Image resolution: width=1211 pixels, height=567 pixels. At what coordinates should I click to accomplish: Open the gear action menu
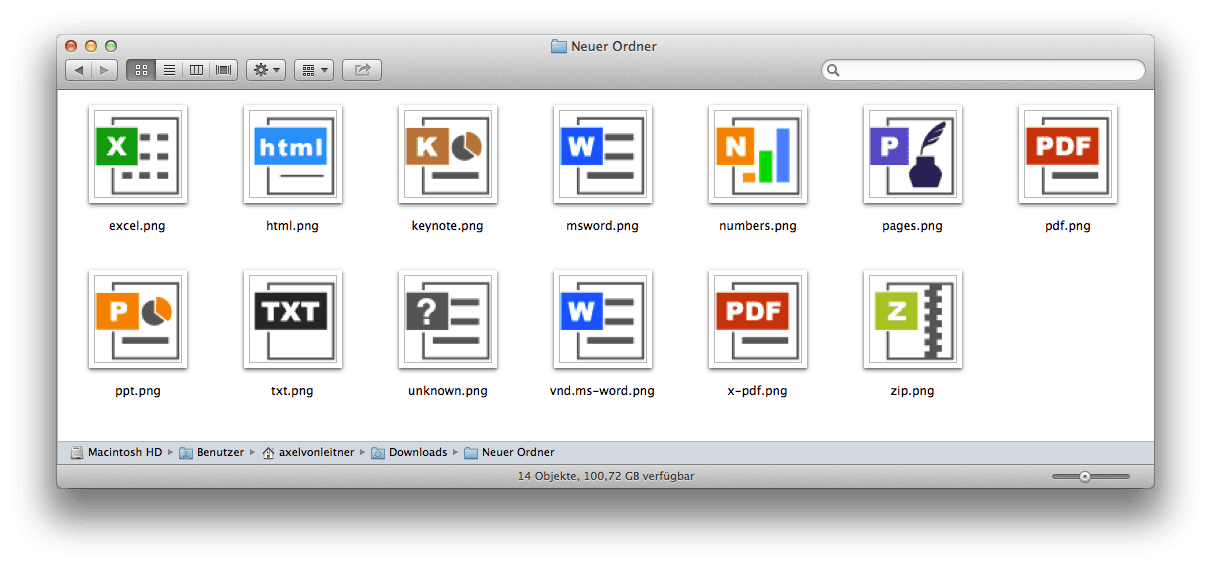click(x=266, y=70)
